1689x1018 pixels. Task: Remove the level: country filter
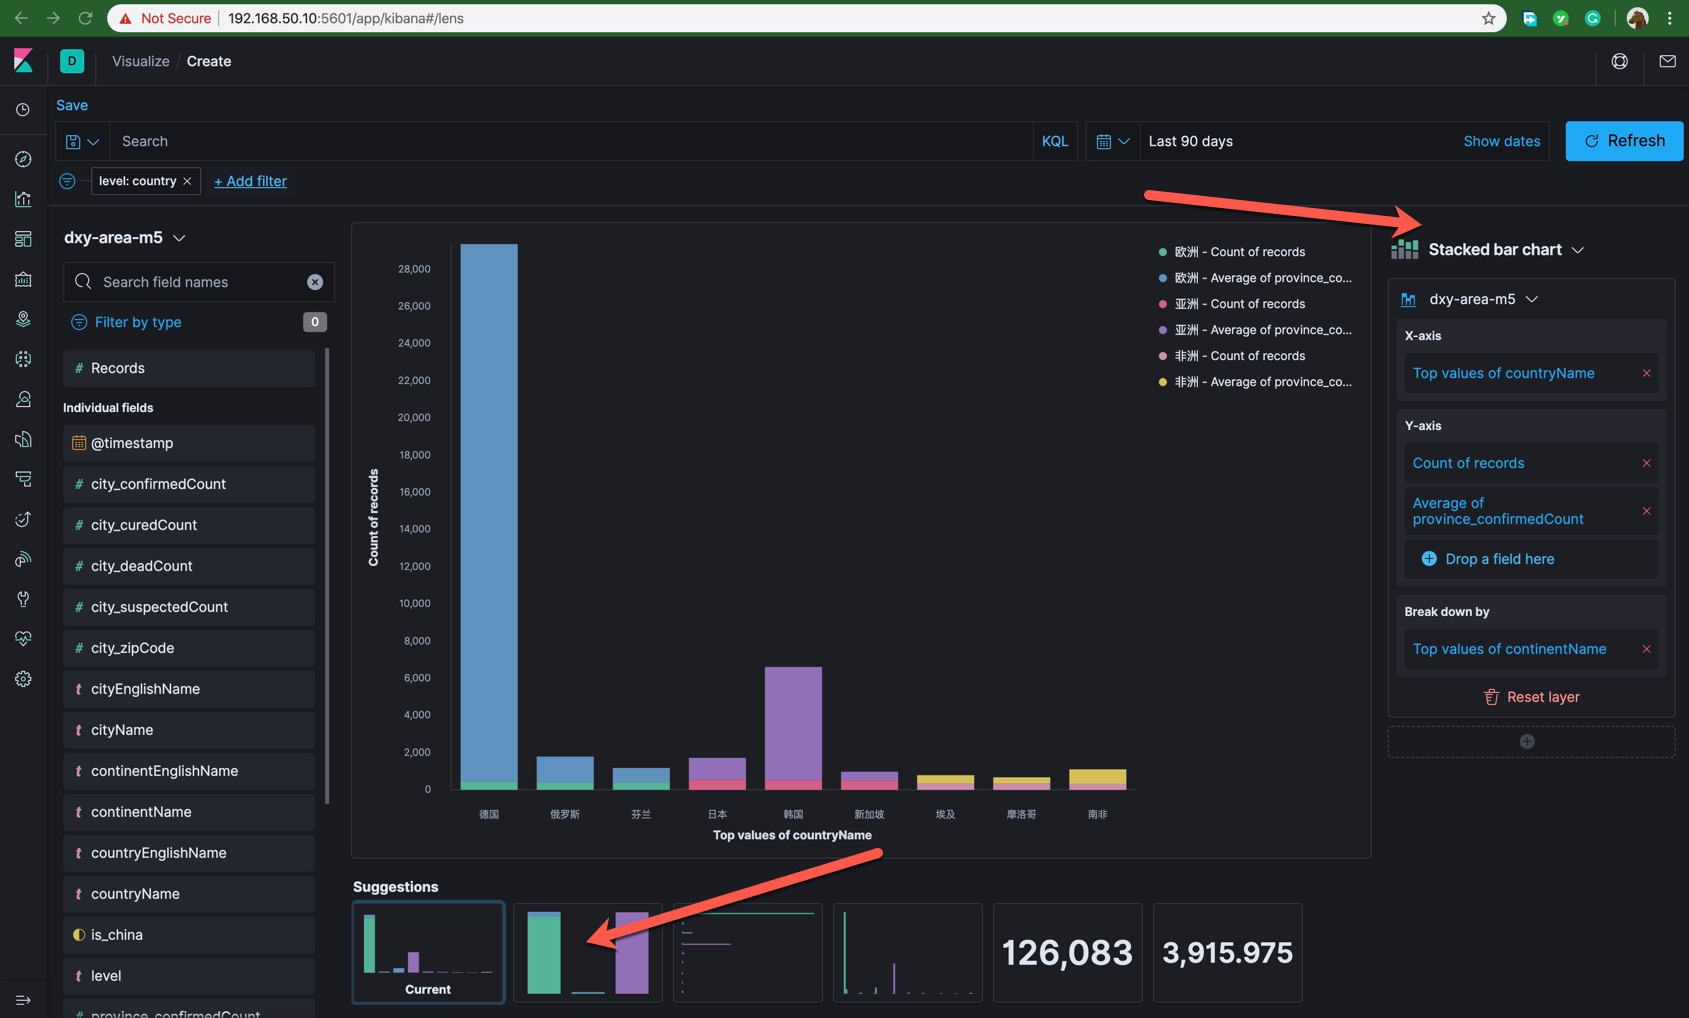tap(187, 181)
